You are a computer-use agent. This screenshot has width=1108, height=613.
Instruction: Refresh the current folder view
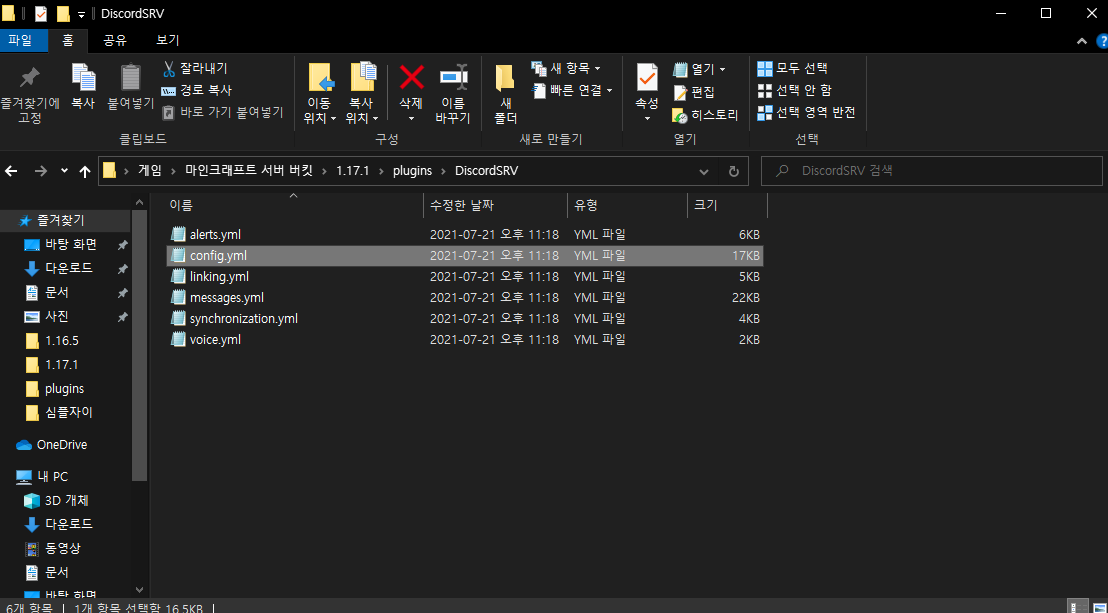pyautogui.click(x=733, y=172)
